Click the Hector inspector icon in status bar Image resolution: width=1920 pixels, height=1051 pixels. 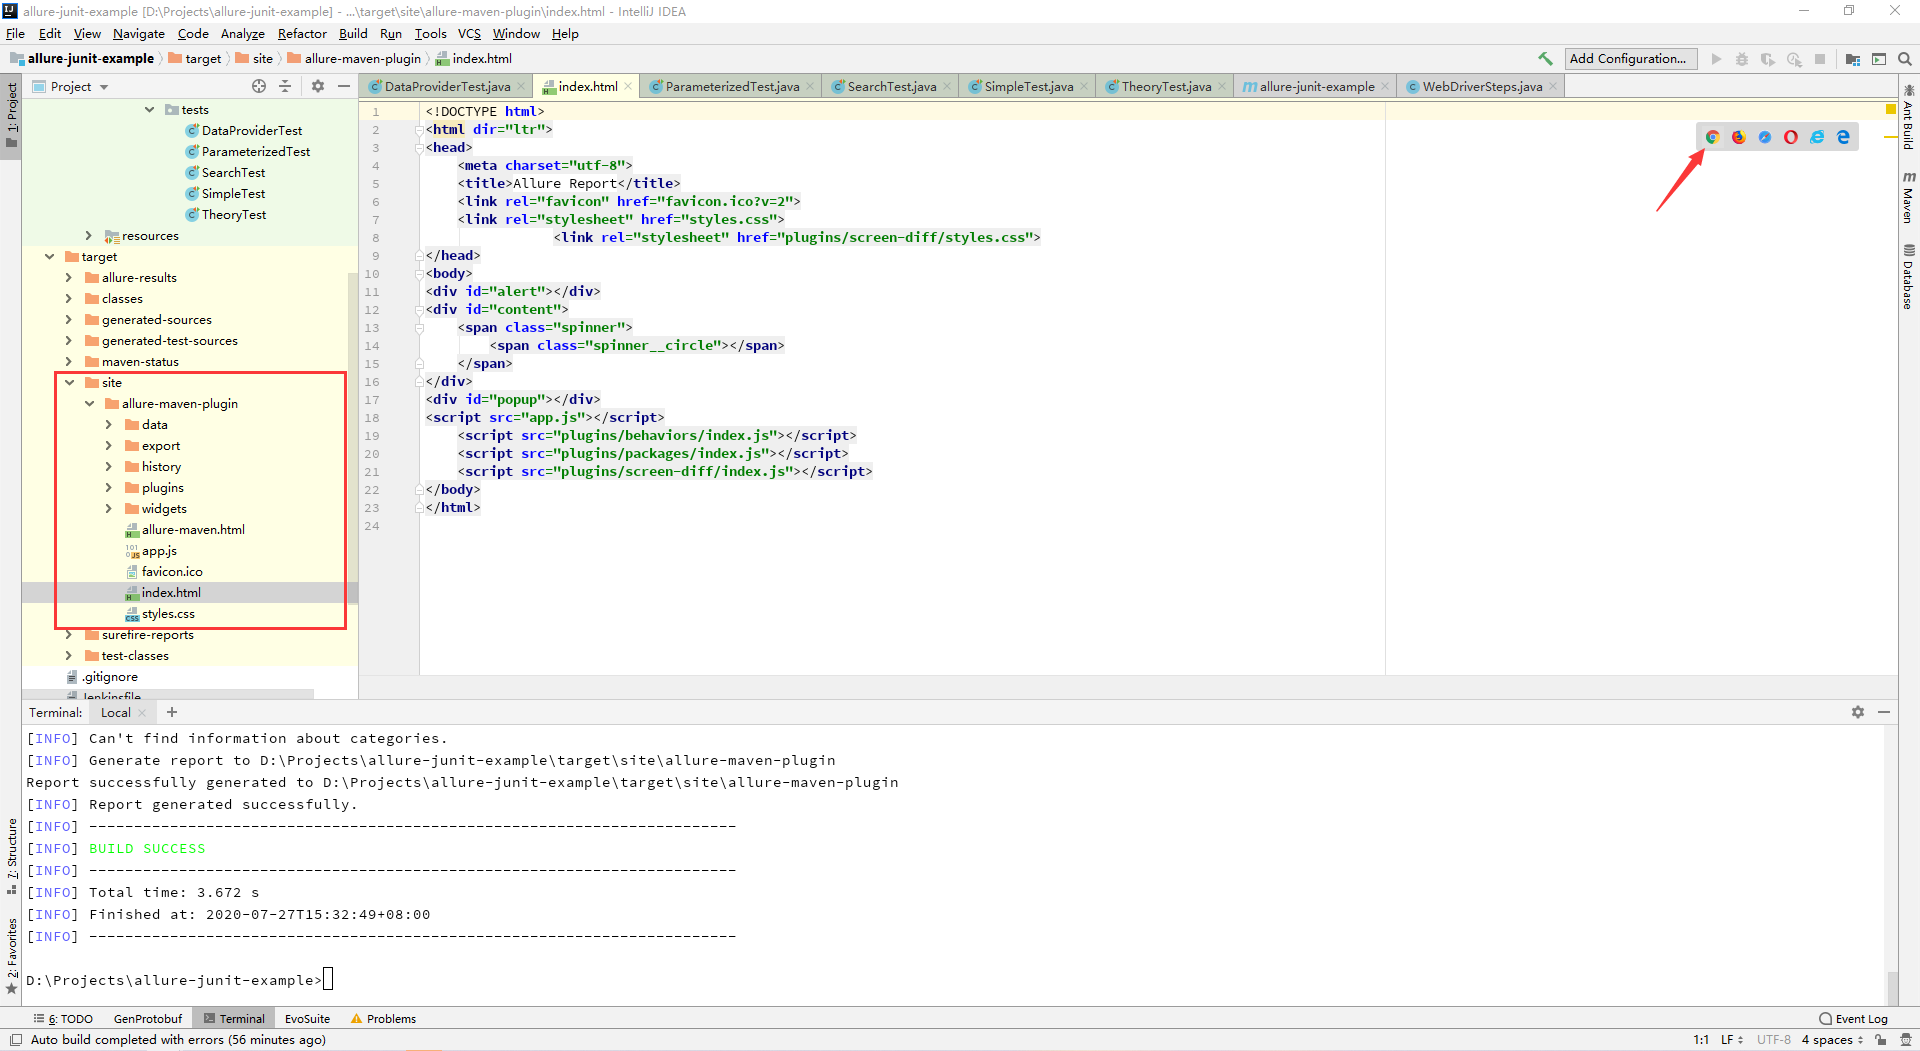1906,1040
